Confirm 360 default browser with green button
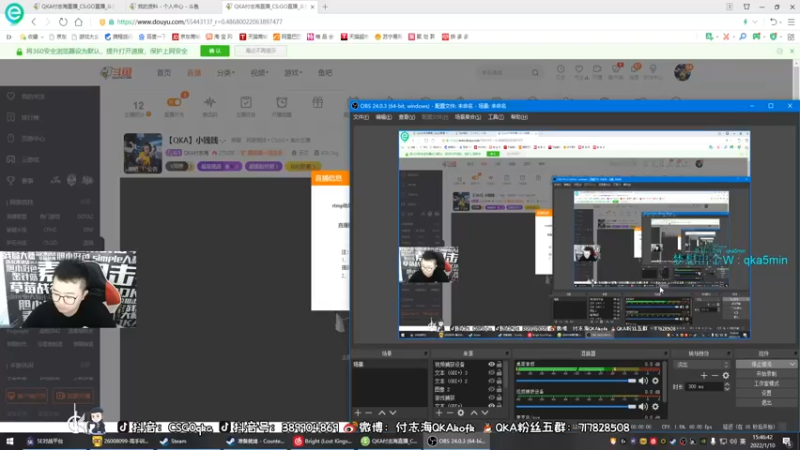The image size is (800, 450). pyautogui.click(x=215, y=51)
